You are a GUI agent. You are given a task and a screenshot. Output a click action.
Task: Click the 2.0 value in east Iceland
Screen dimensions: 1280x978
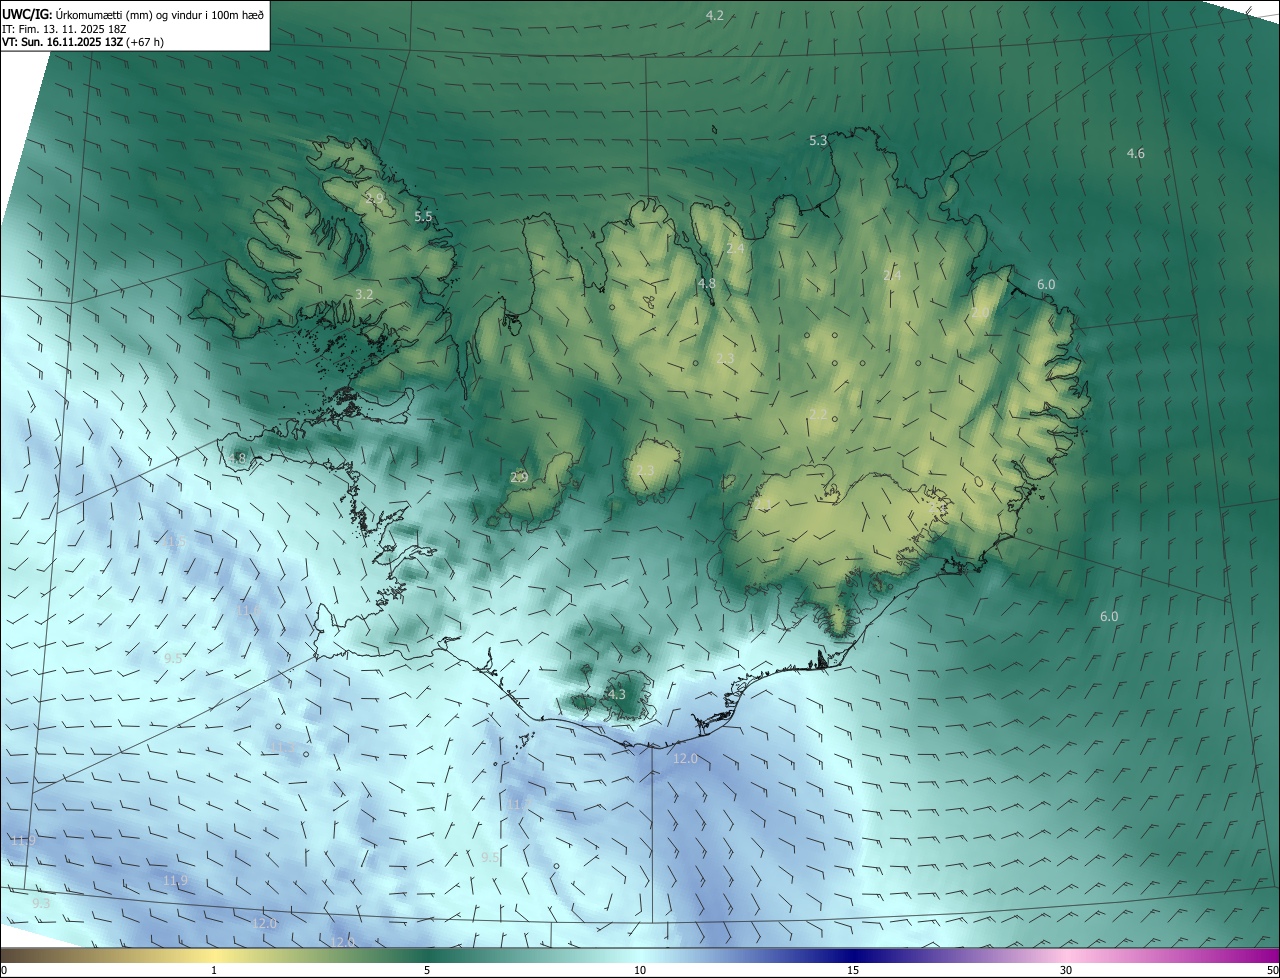coord(981,313)
